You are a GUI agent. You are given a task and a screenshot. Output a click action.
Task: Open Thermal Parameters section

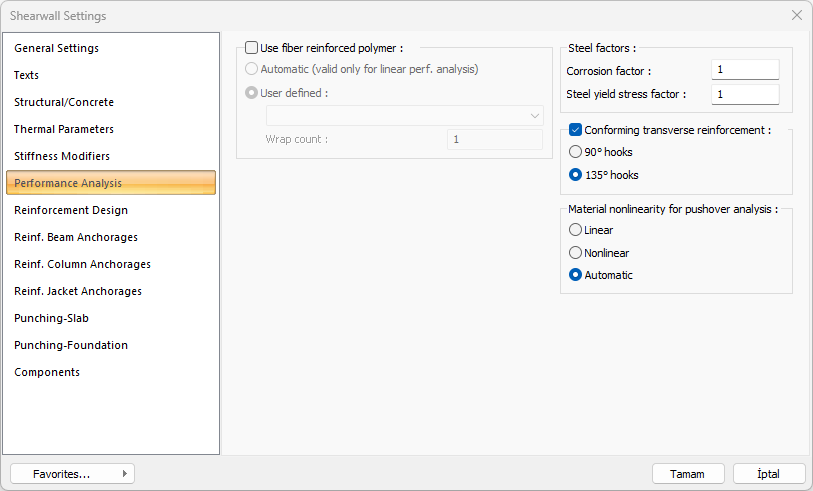click(x=64, y=129)
